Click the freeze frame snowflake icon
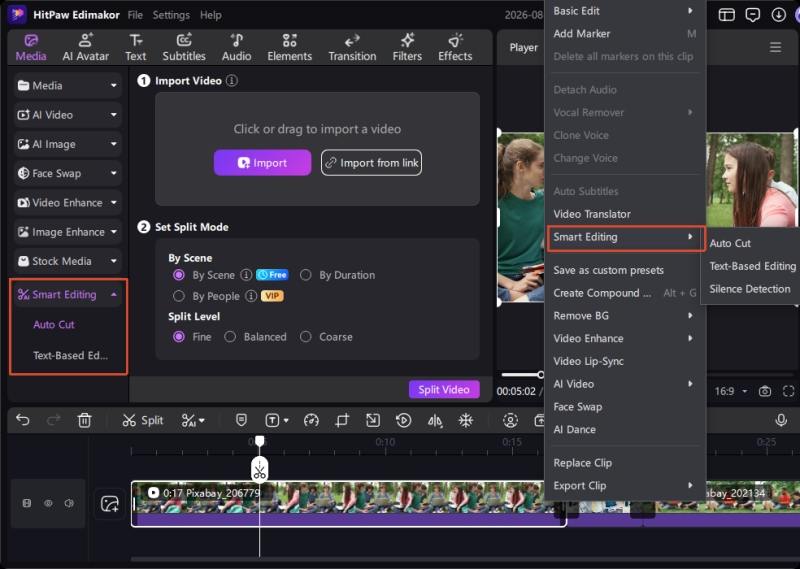800x569 pixels. coord(465,420)
